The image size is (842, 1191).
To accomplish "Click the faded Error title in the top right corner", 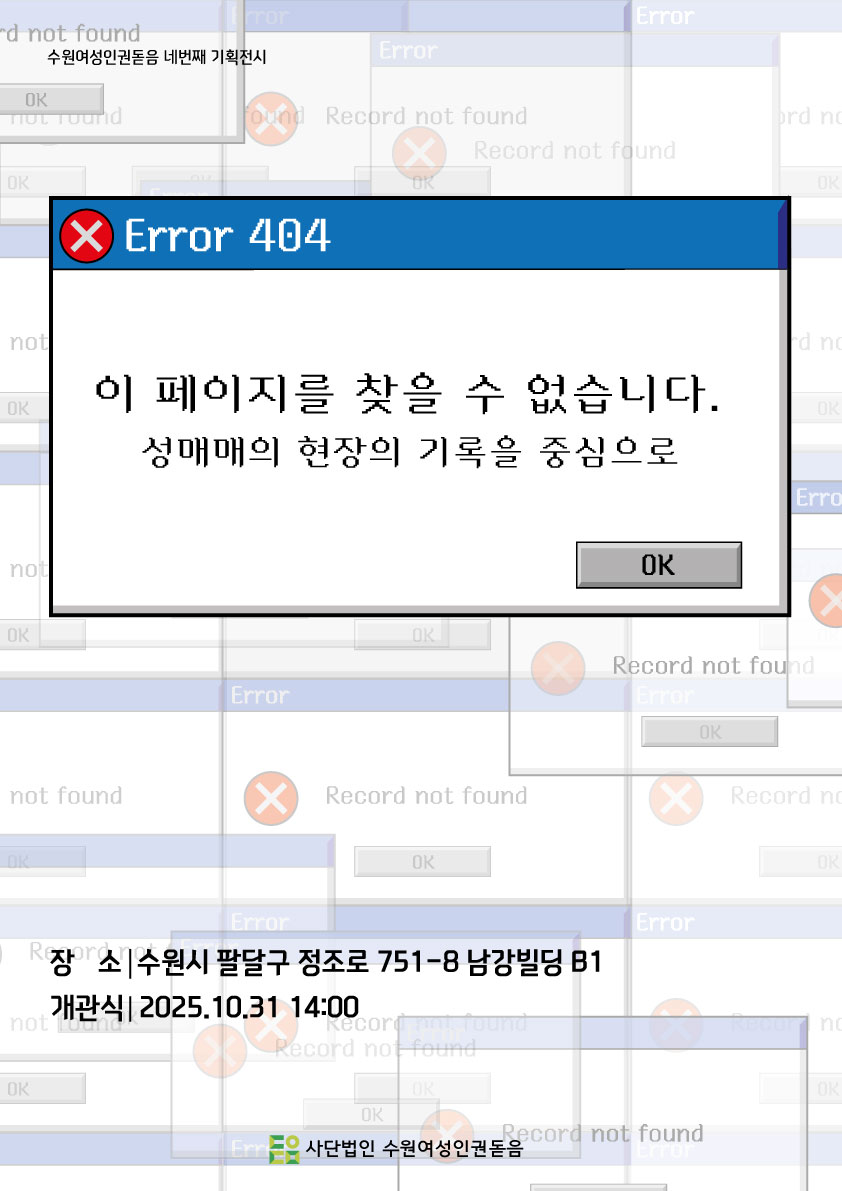I will coord(665,16).
